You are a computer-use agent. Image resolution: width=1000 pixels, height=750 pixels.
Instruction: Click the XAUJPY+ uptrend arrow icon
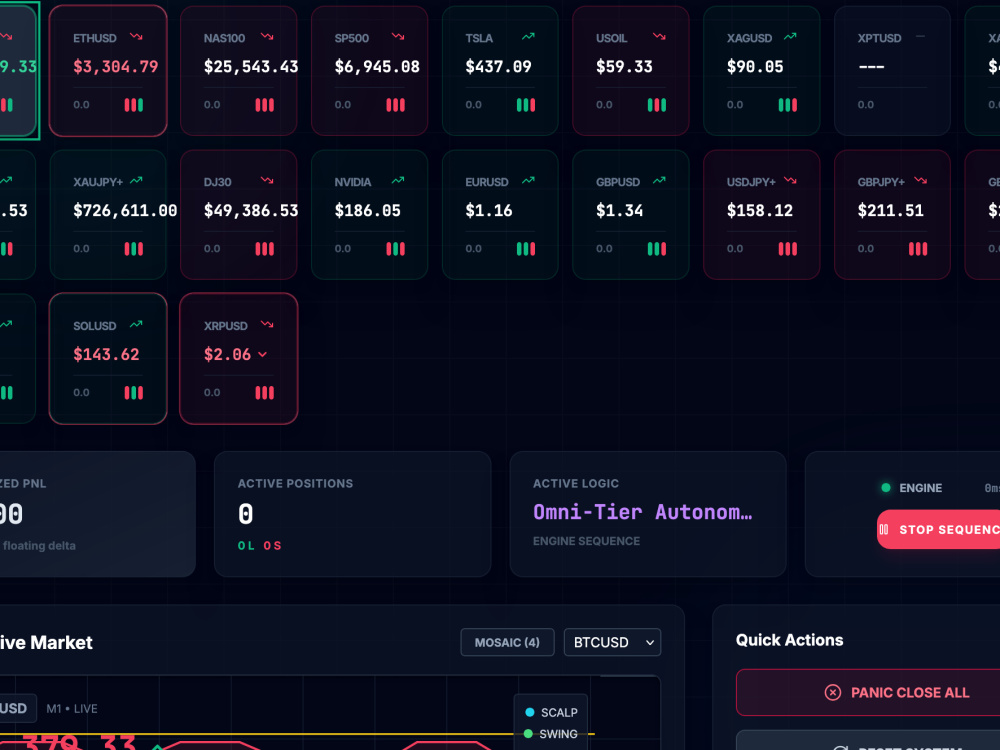[x=136, y=181]
